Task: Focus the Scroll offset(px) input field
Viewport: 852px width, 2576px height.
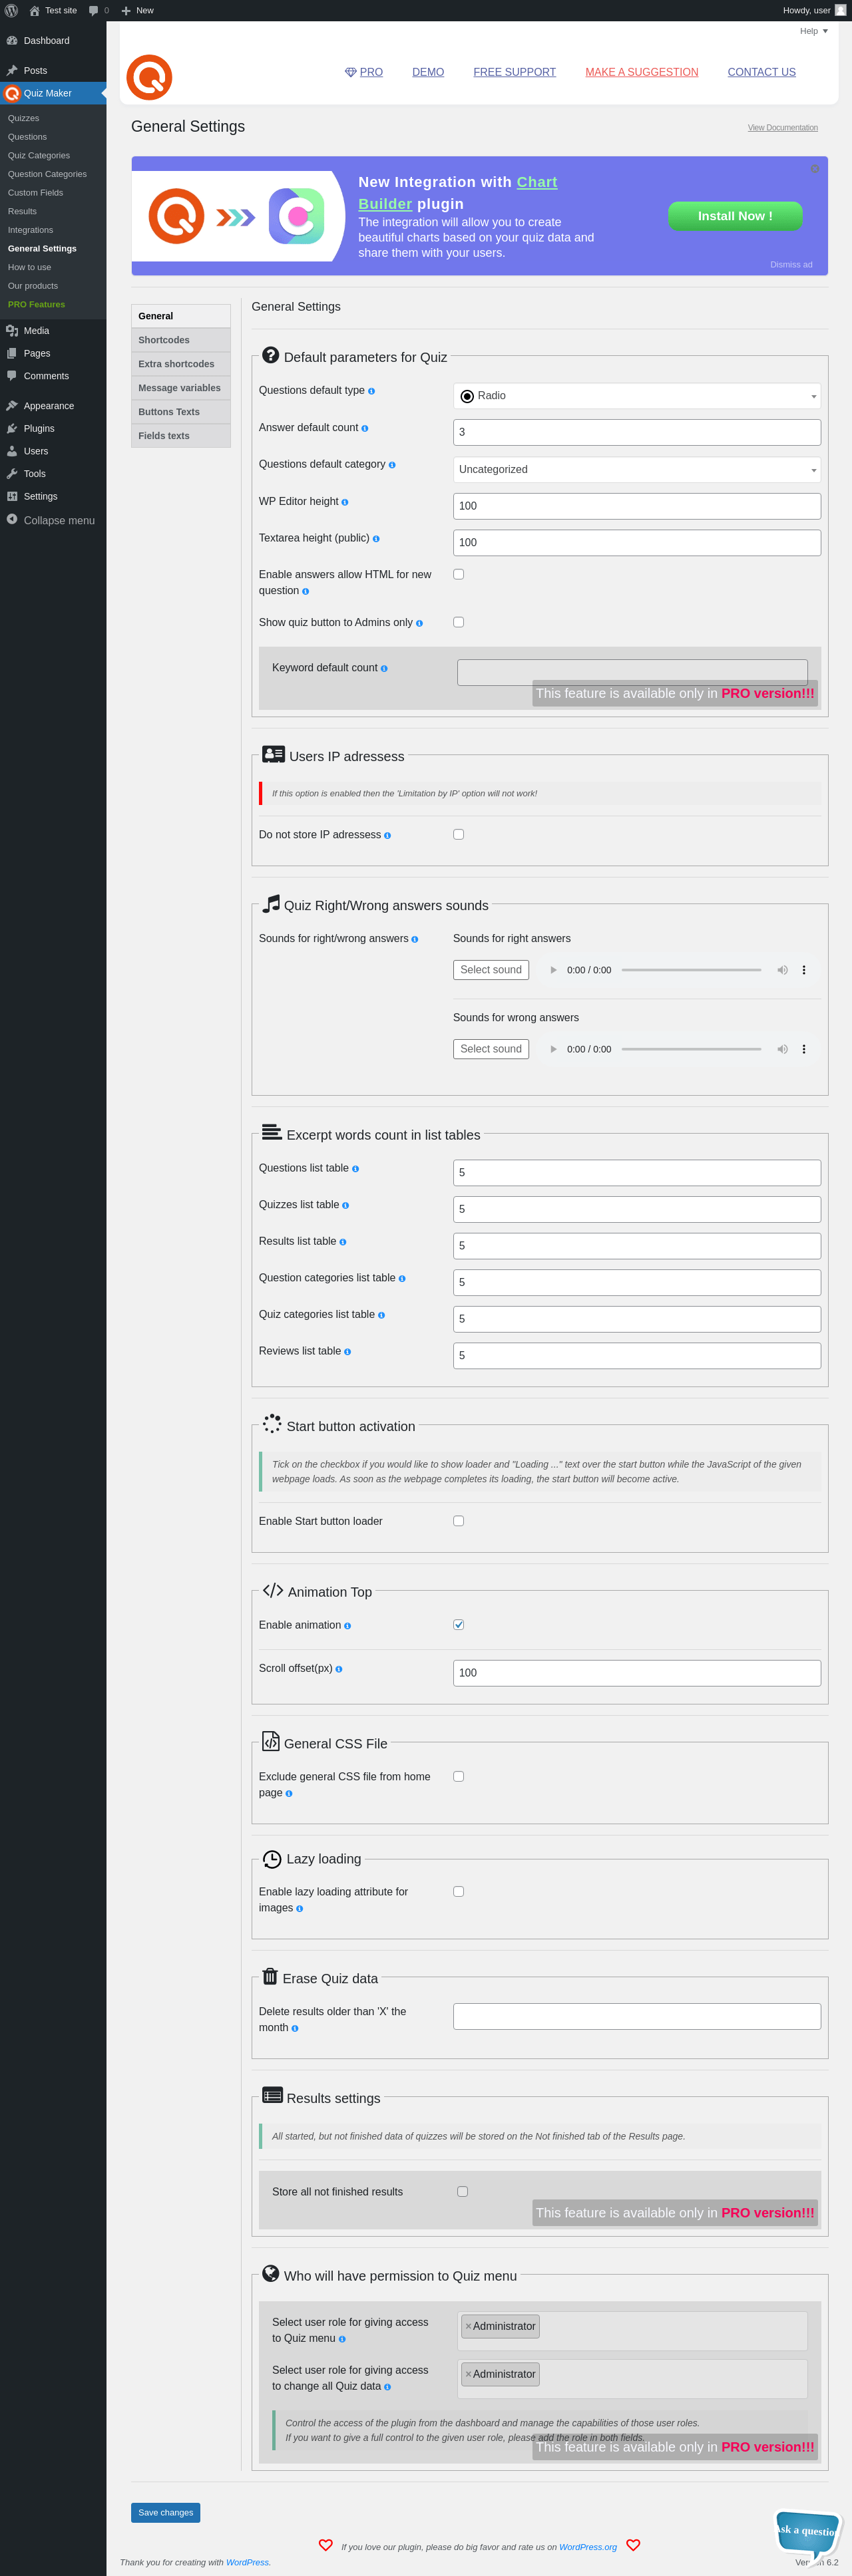Action: pyautogui.click(x=637, y=1673)
